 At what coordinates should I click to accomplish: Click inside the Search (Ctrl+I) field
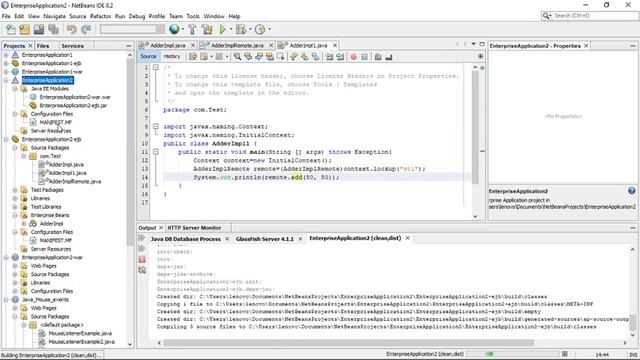(x=590, y=16)
